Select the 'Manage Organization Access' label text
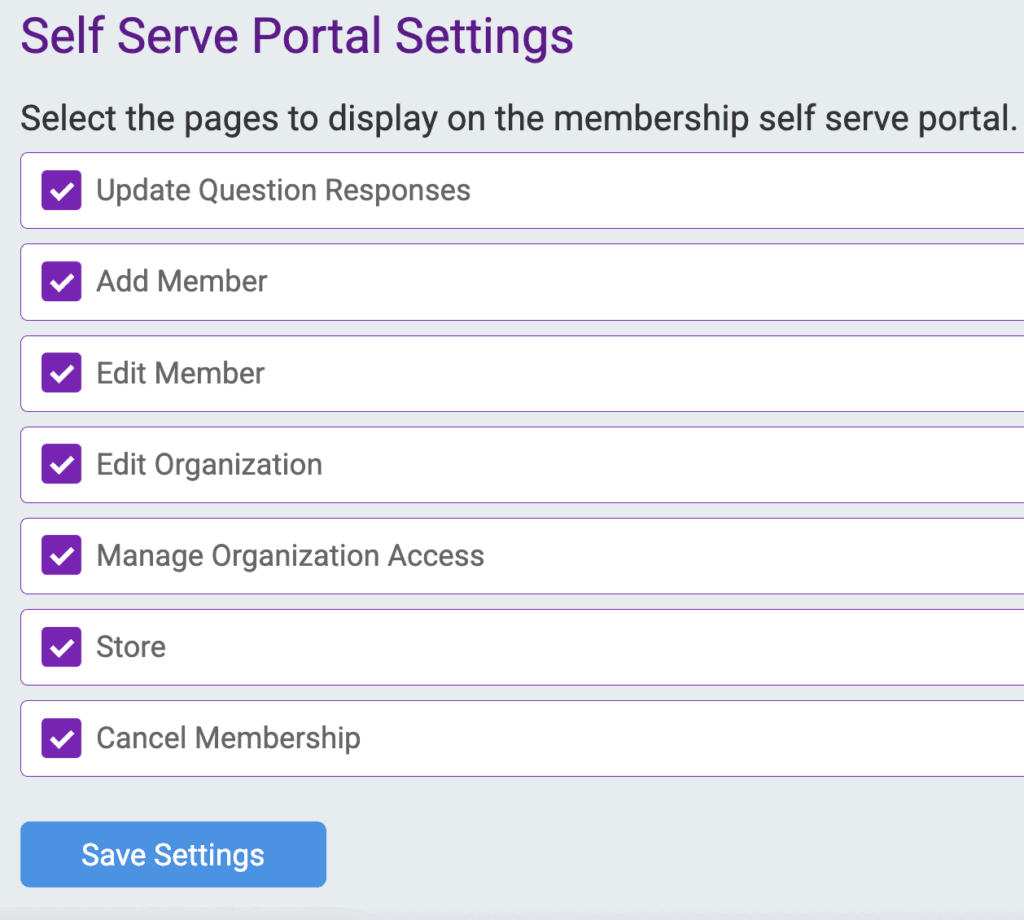 (290, 556)
